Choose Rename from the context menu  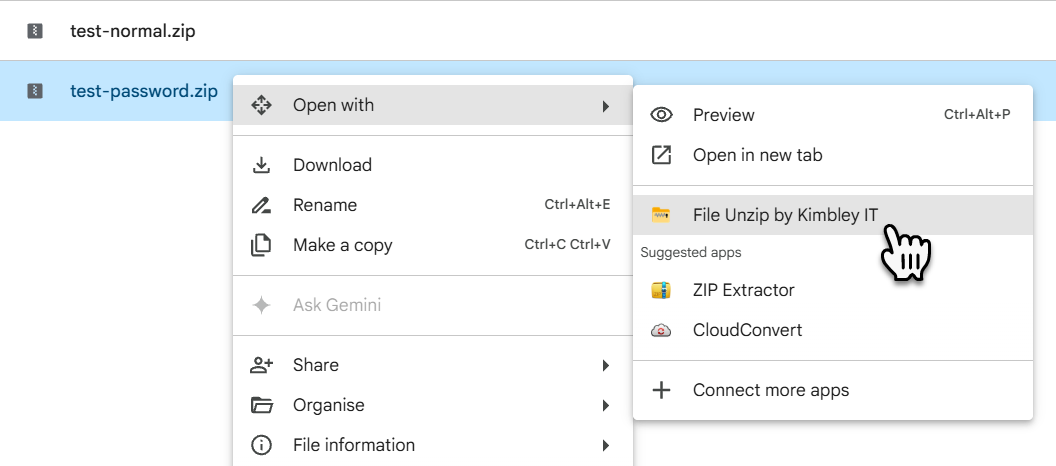pyautogui.click(x=433, y=205)
